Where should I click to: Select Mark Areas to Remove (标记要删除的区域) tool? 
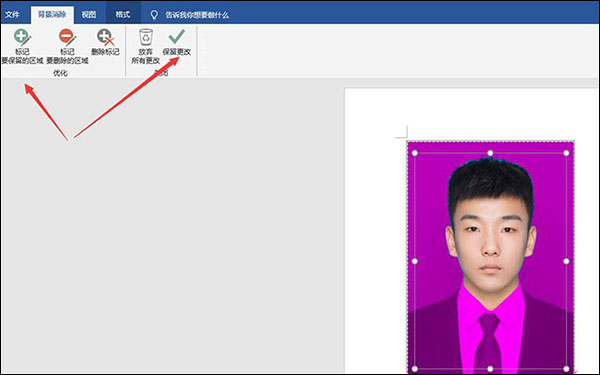click(67, 46)
